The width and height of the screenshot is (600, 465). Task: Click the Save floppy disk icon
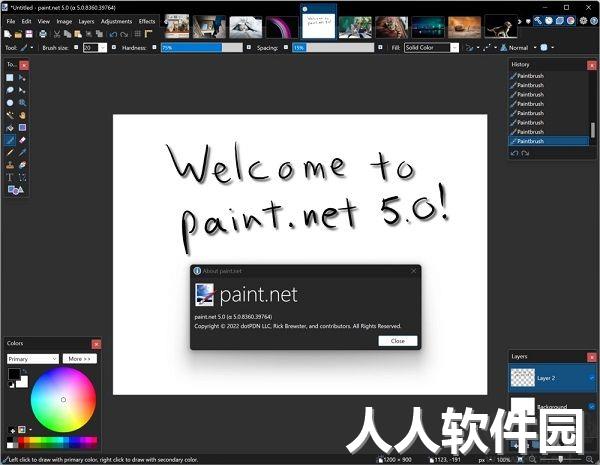(29, 34)
